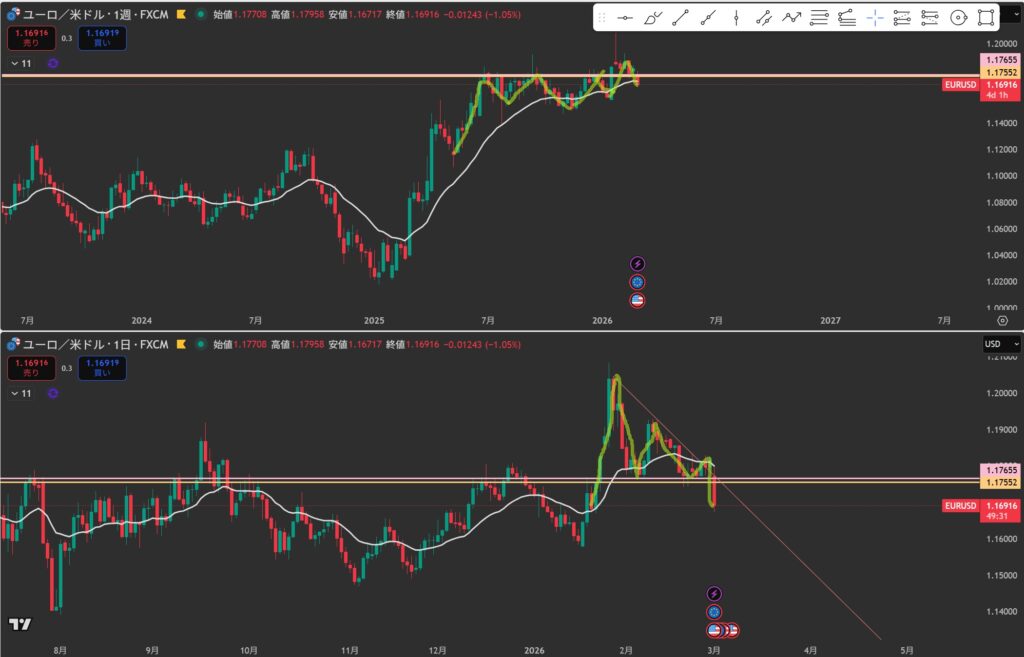This screenshot has height=657, width=1024.
Task: Select the circle shape drawing tool
Action: pyautogui.click(x=958, y=17)
